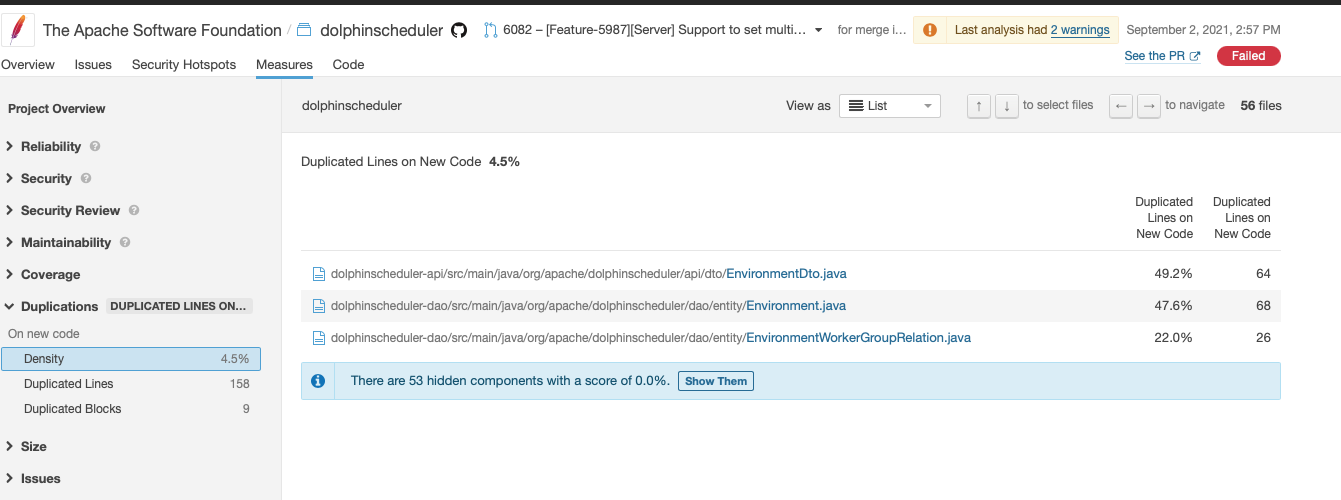This screenshot has height=500, width=1341.
Task: Click the duplicated lines value 26
Action: click(x=1263, y=338)
